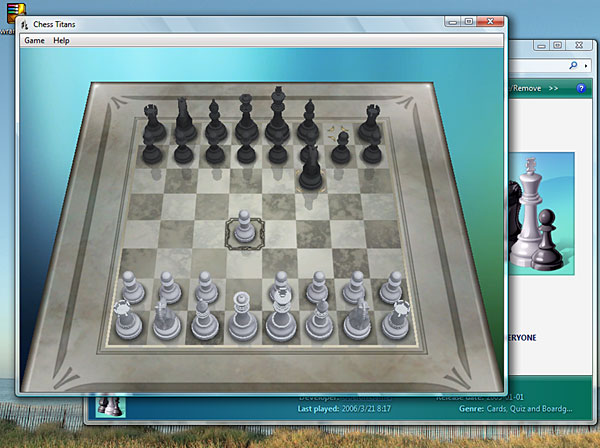Select the black rook on h8

[370, 123]
